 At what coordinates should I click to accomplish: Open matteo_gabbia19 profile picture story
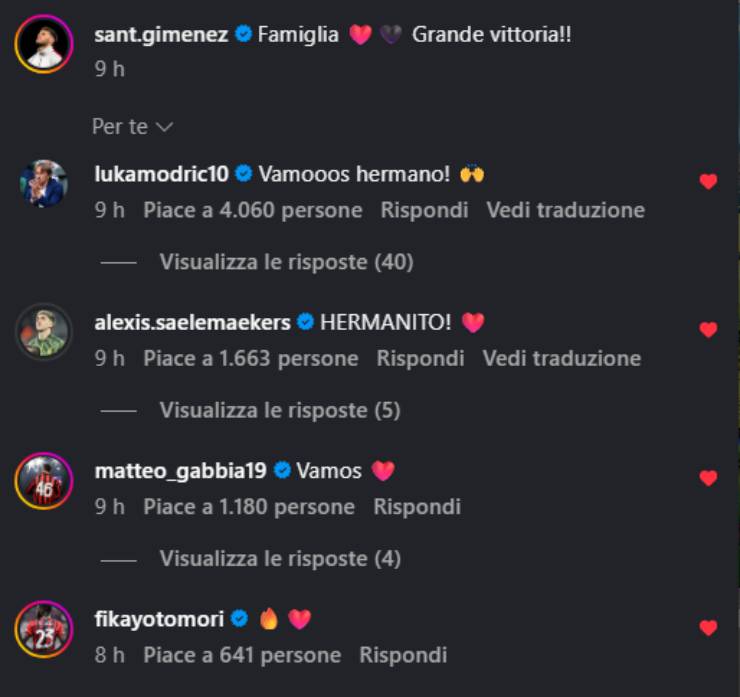pos(44,480)
